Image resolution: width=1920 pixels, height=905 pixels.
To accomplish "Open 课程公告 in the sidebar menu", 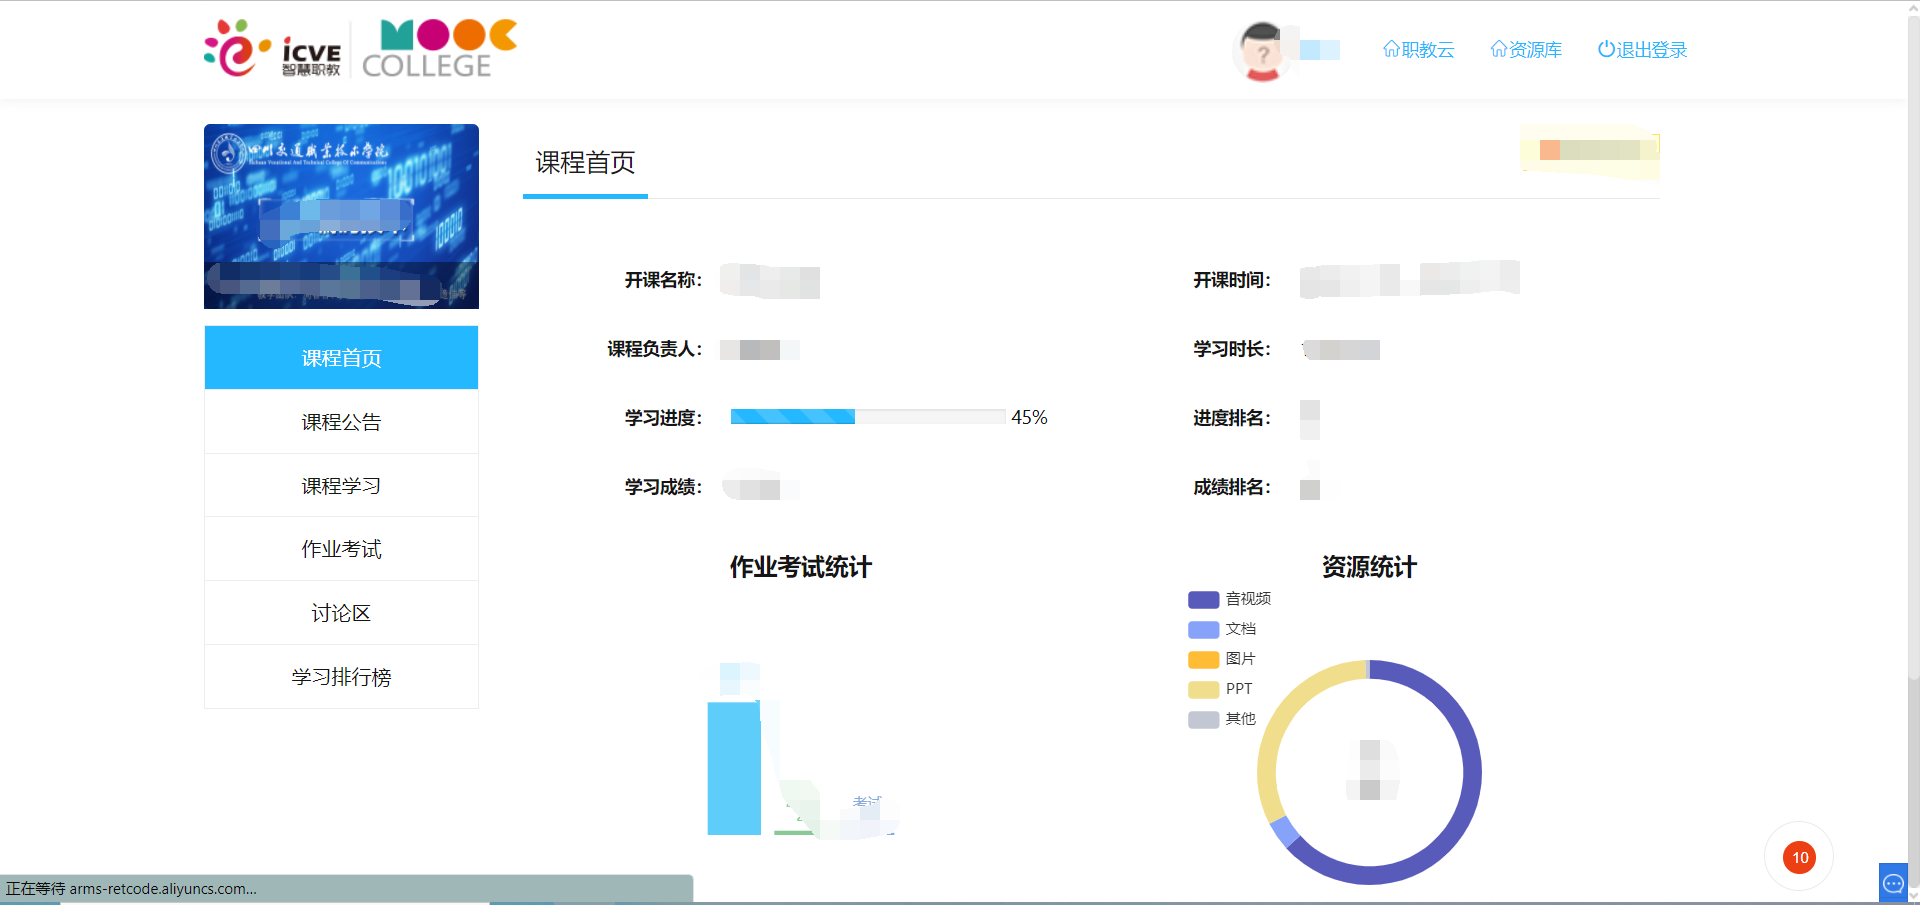I will (340, 421).
